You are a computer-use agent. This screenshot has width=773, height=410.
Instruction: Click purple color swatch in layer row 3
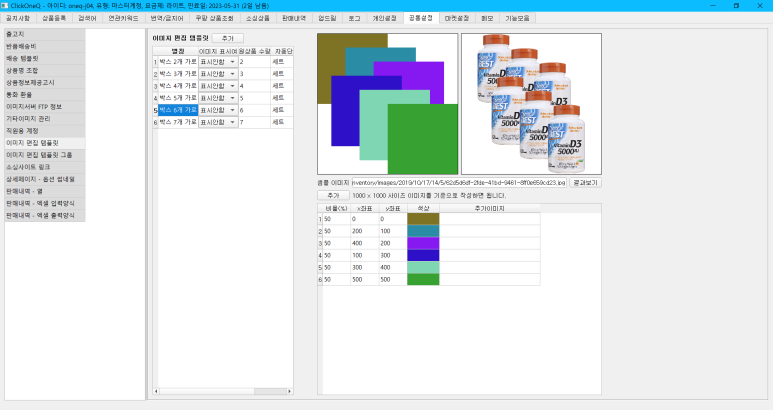click(x=423, y=243)
